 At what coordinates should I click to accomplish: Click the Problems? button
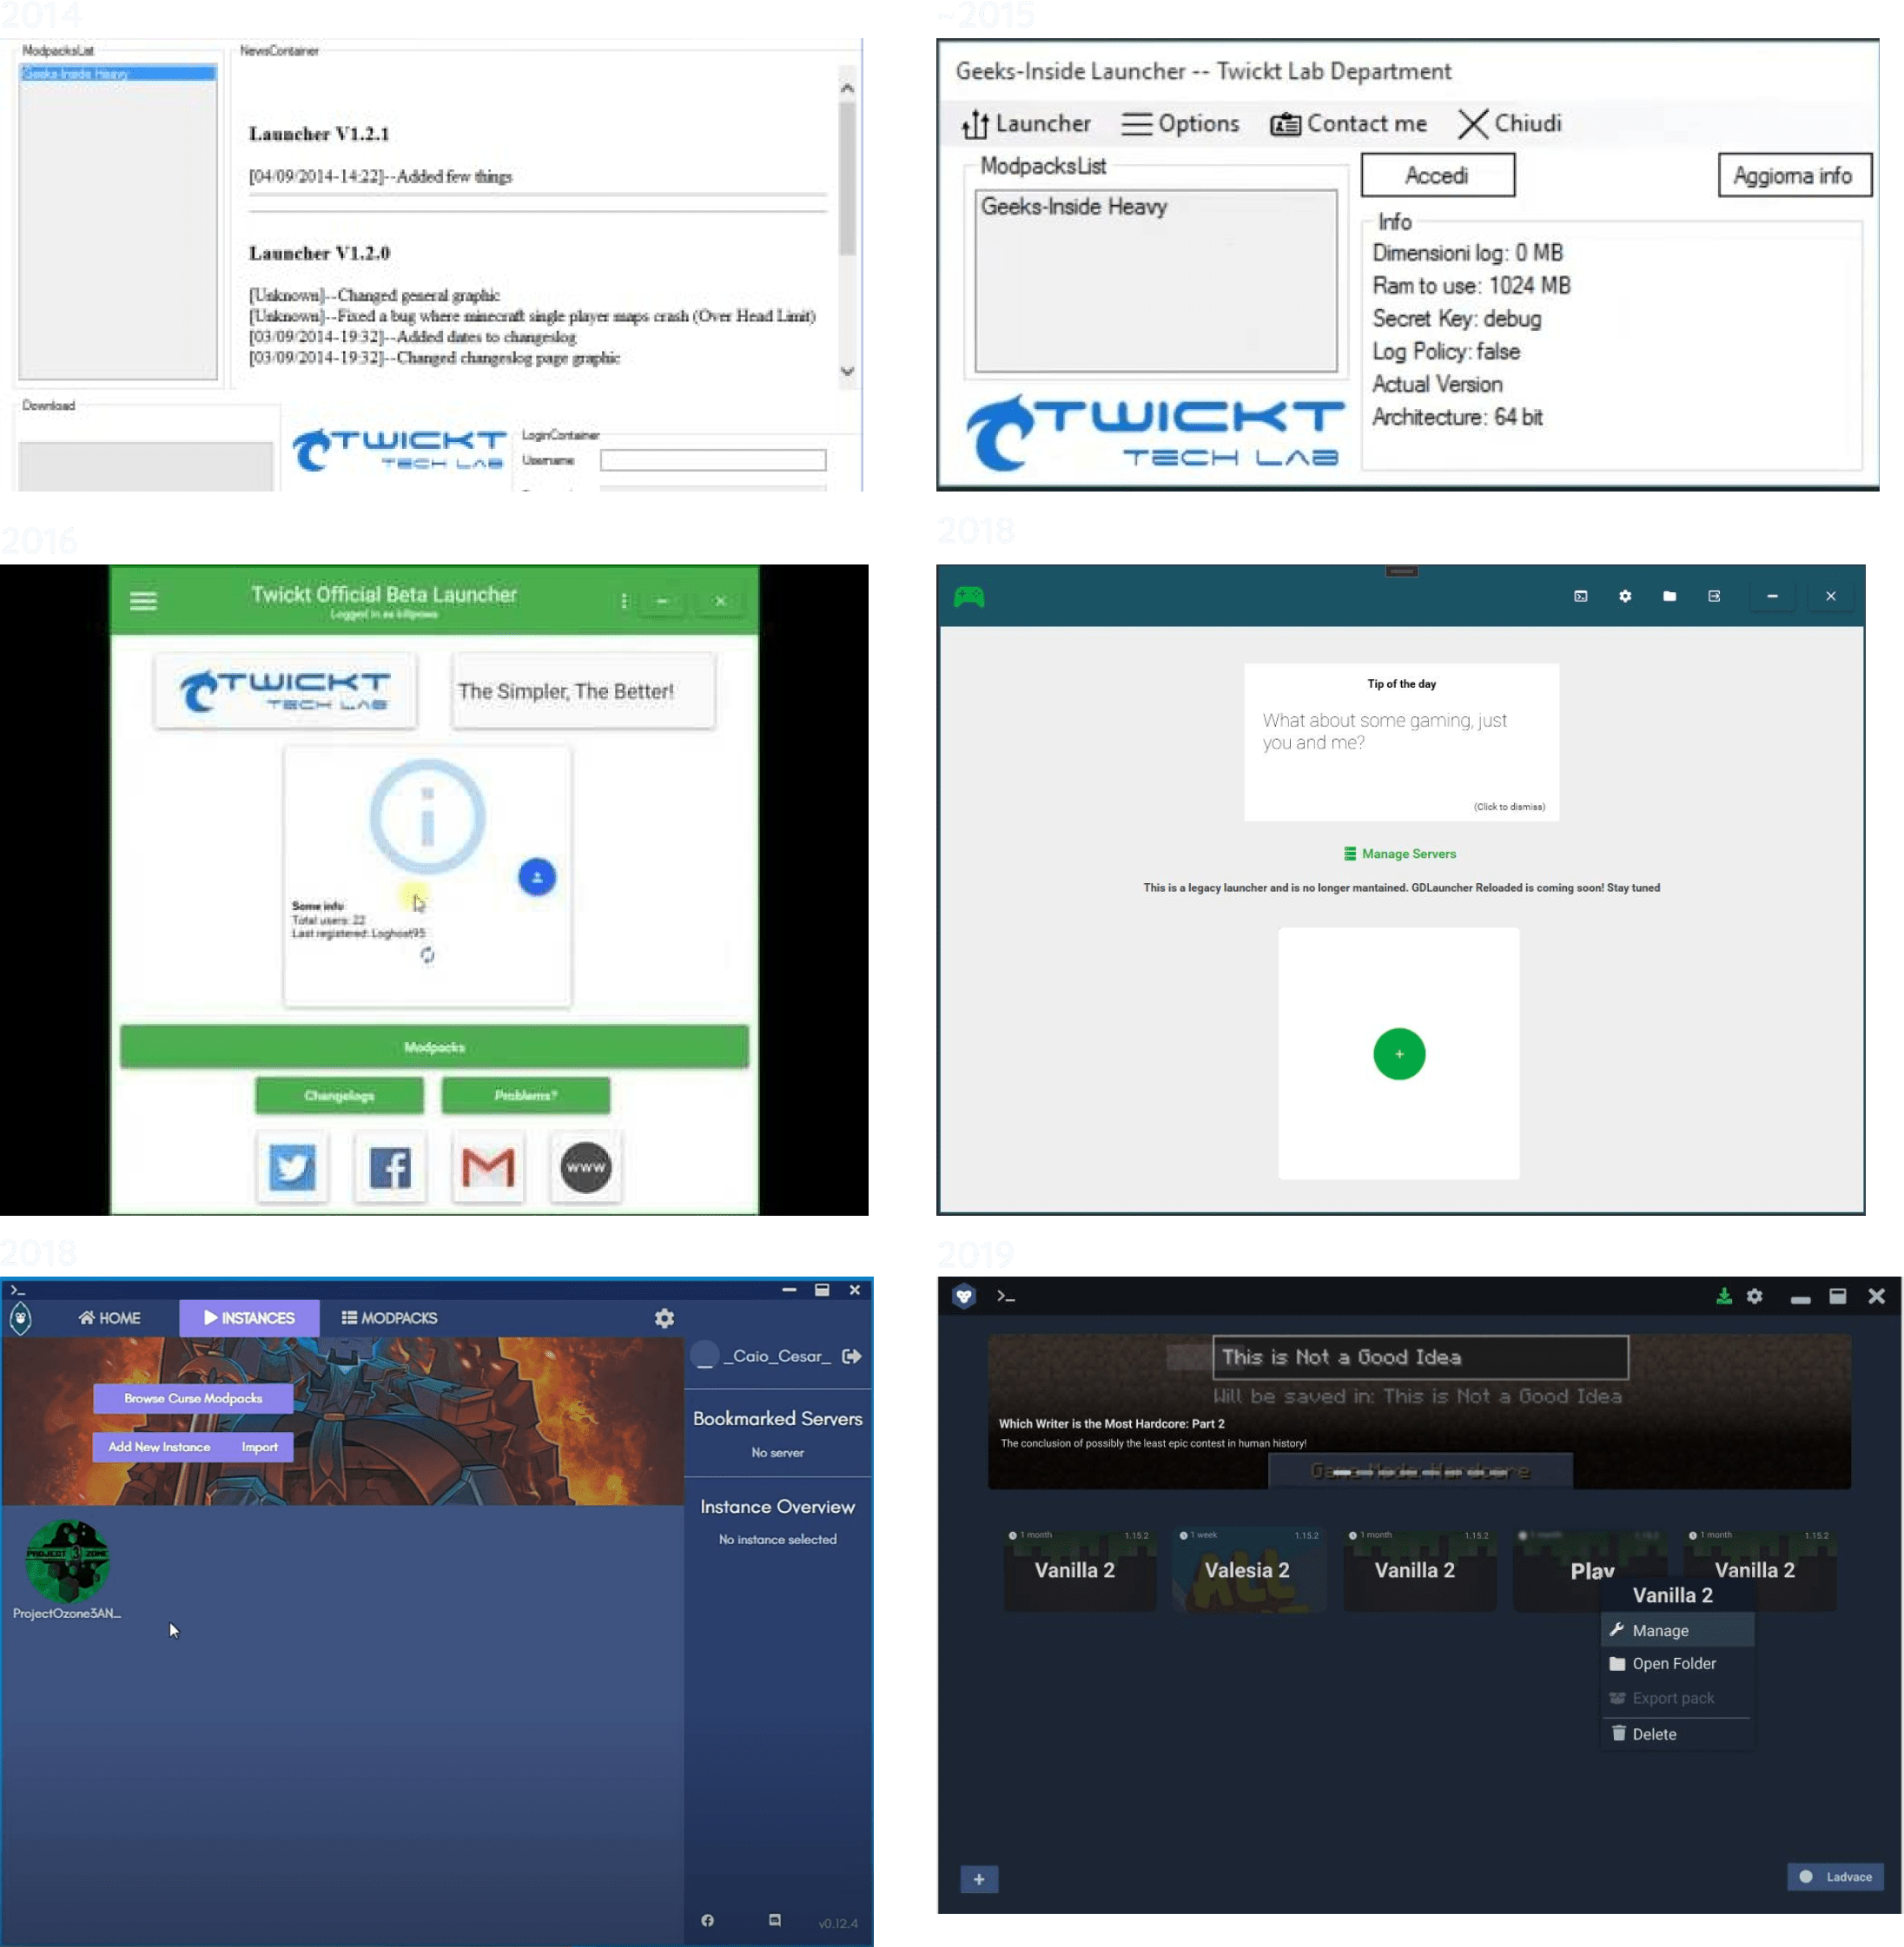(525, 1095)
